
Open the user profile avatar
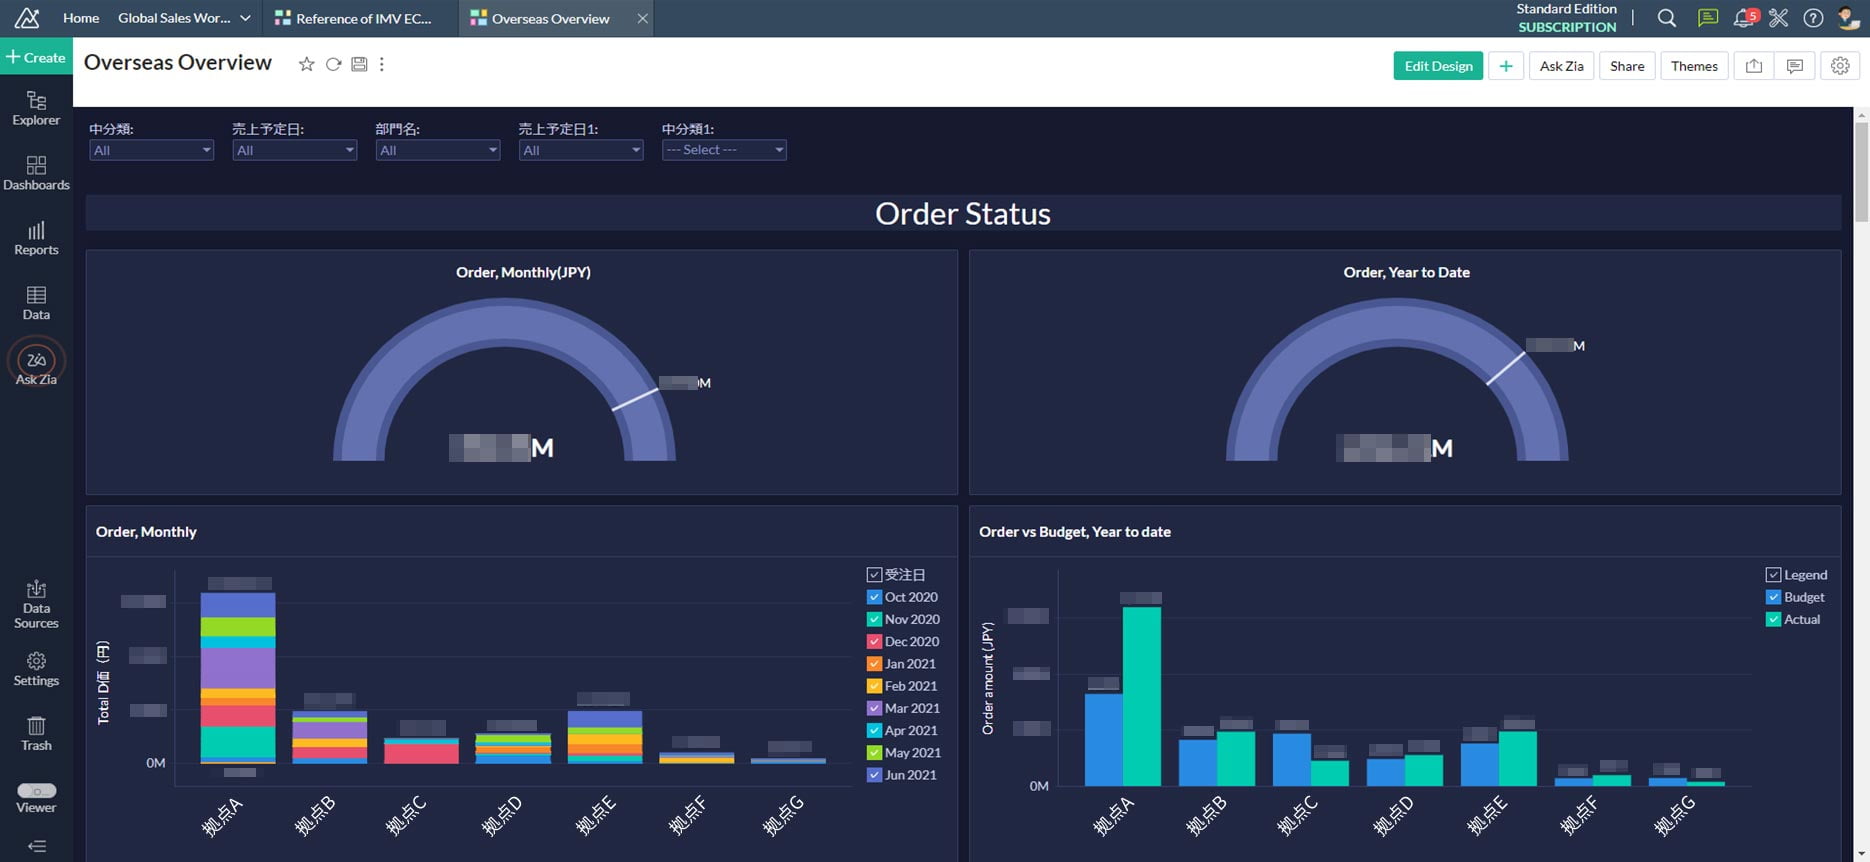tap(1848, 18)
